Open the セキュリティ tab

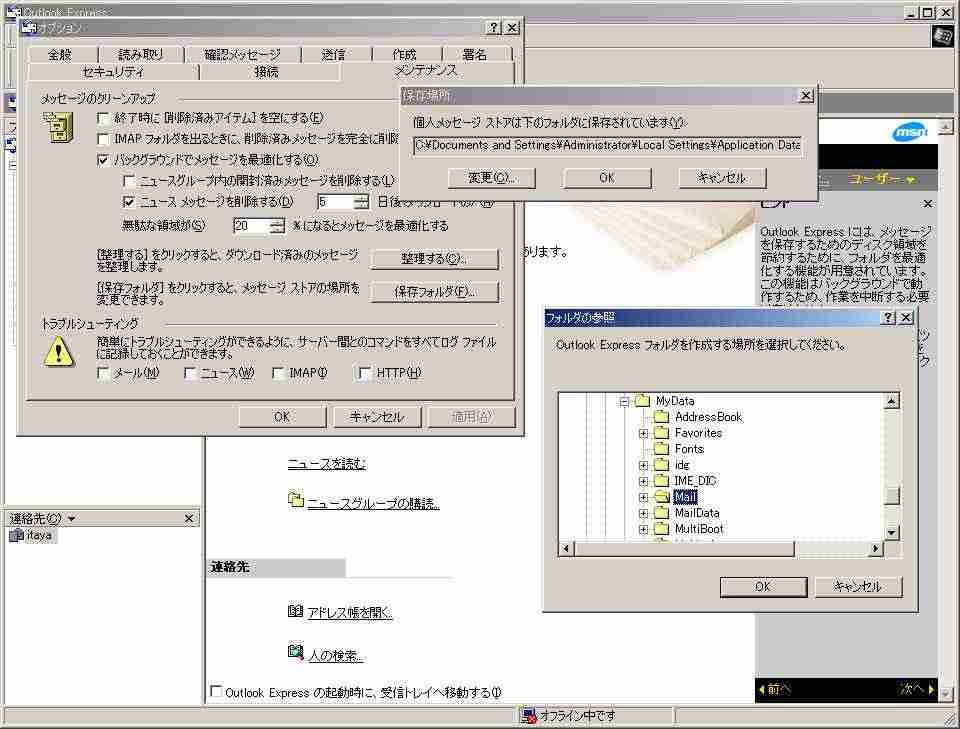coord(113,72)
